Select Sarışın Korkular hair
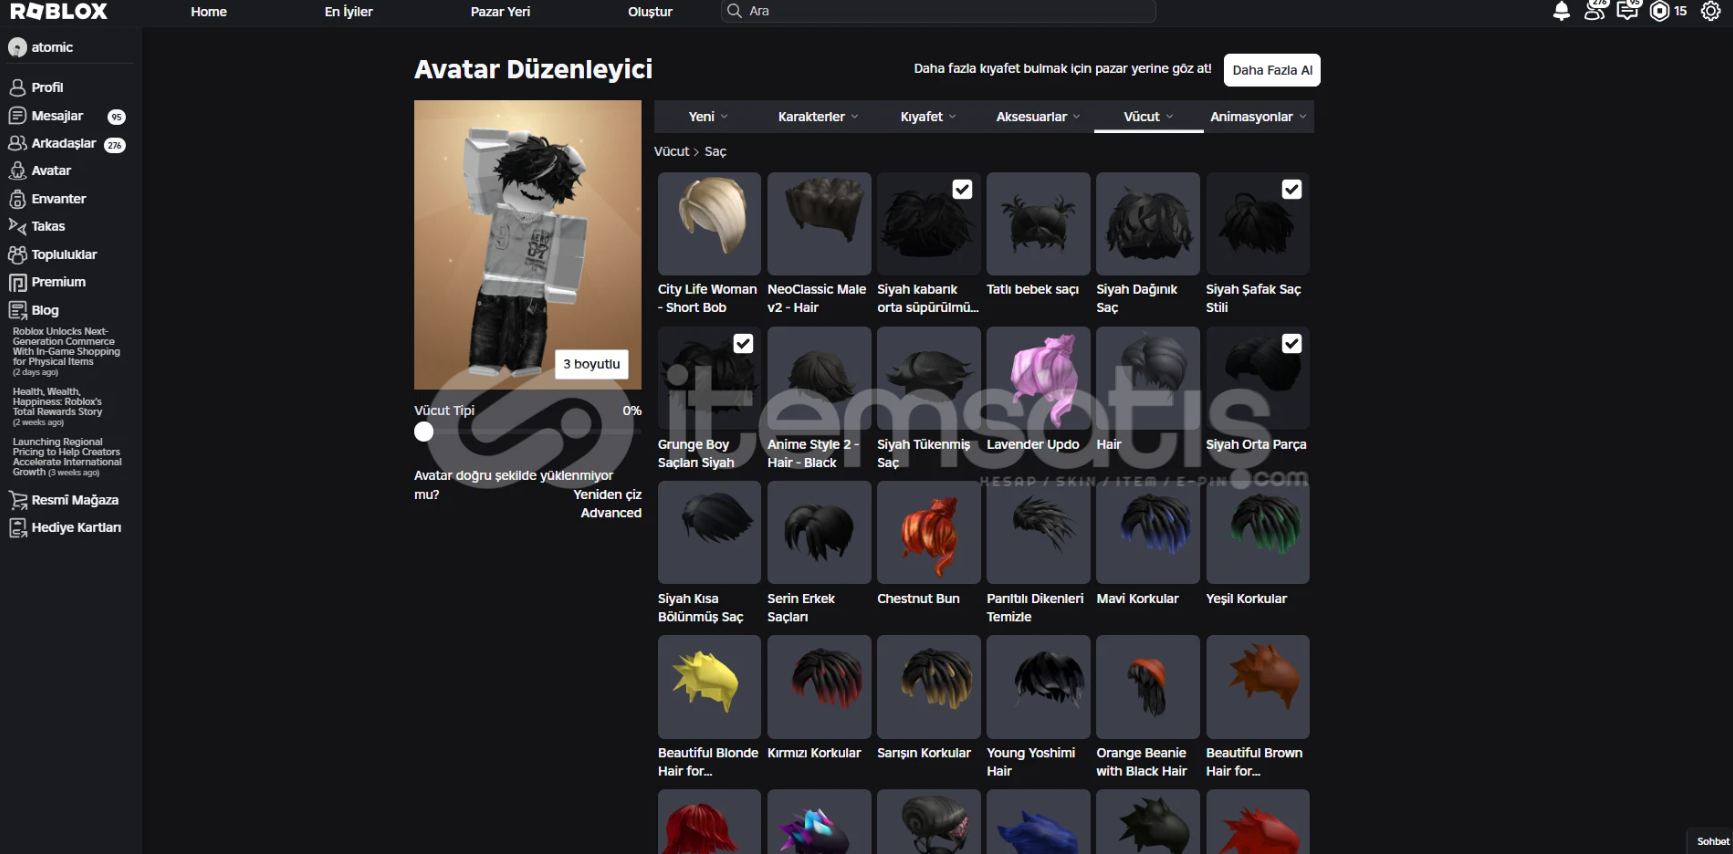Viewport: 1733px width, 854px height. click(x=928, y=687)
